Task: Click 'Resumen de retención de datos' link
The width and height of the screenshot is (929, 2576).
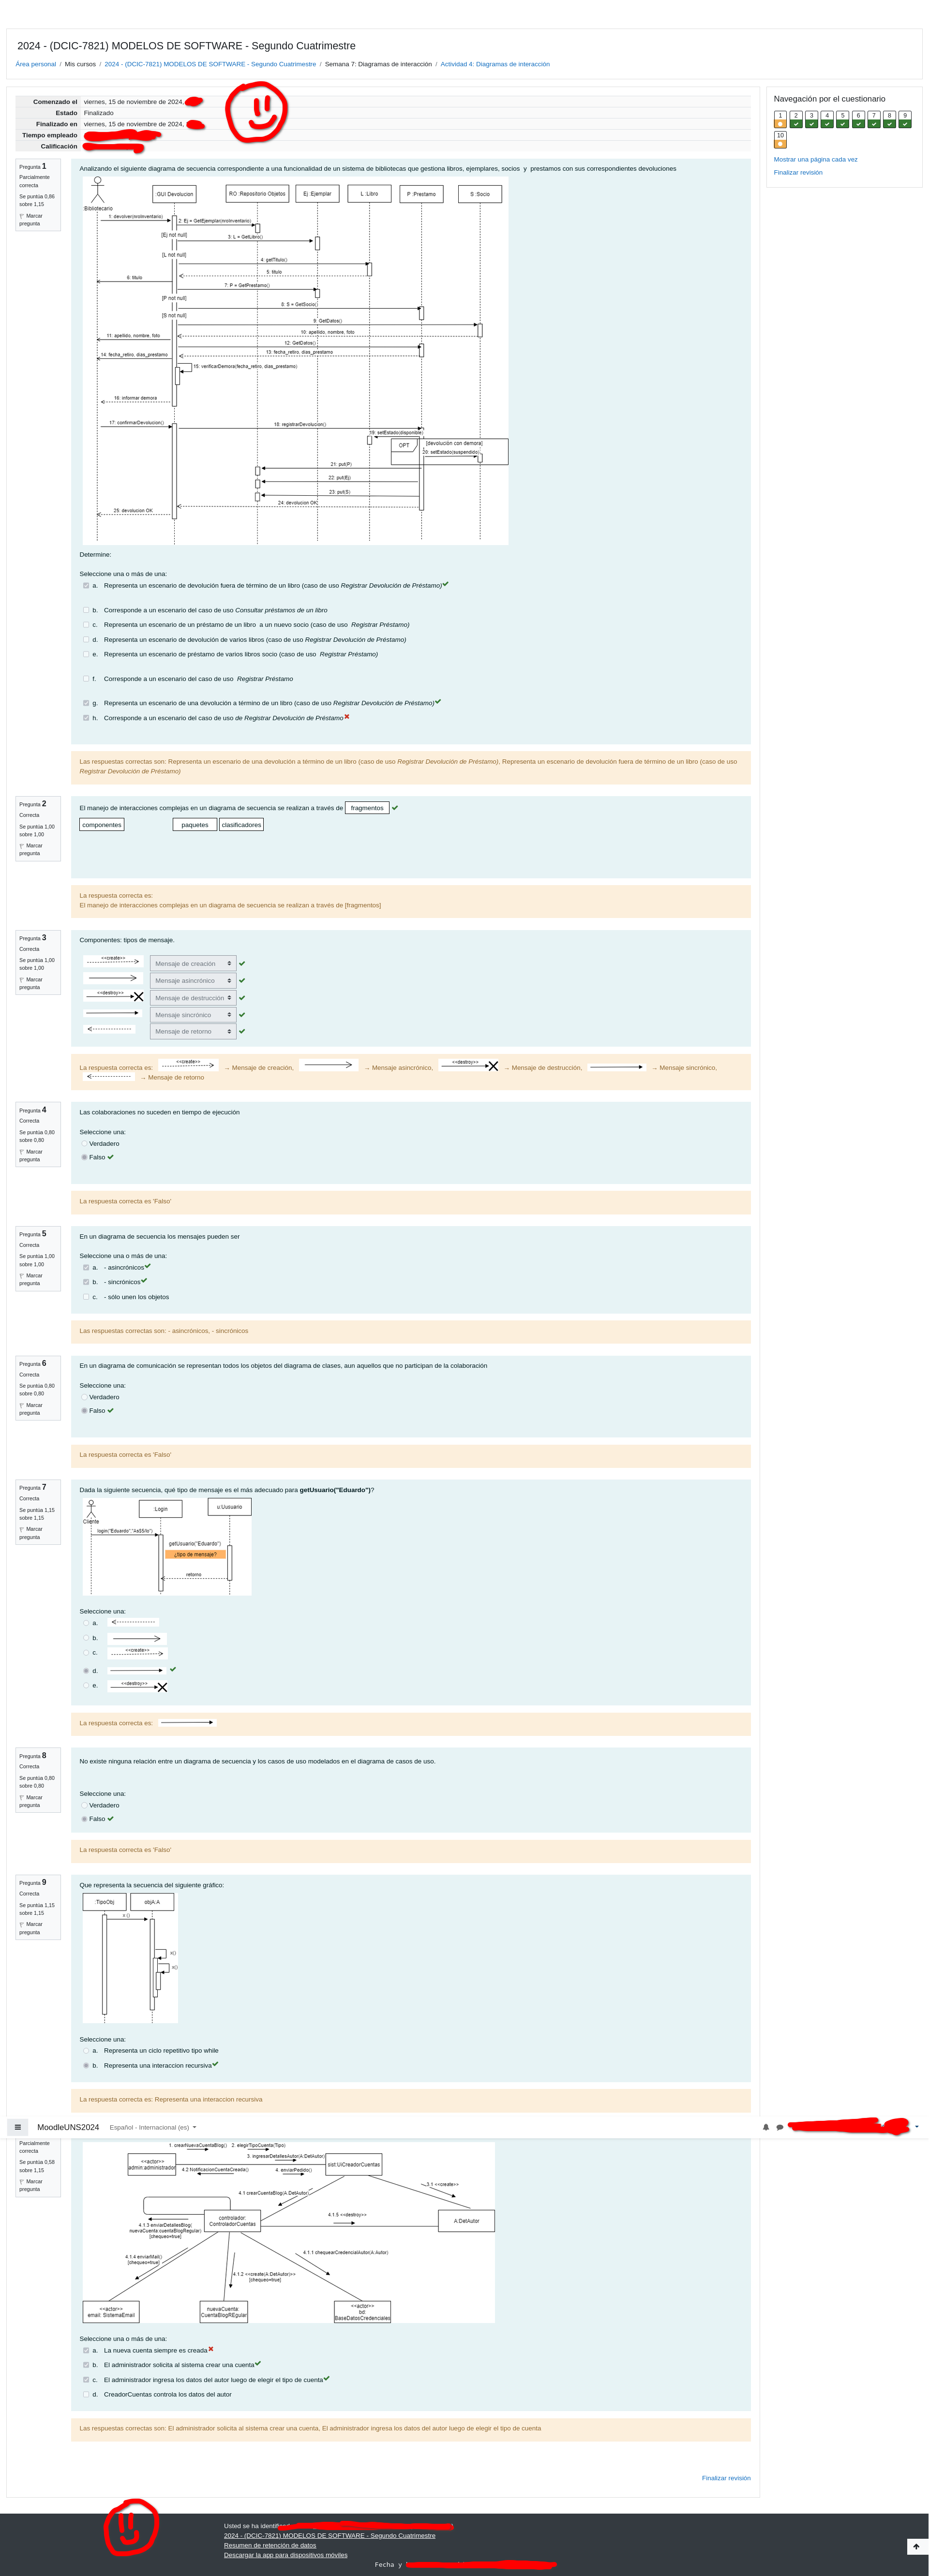Action: coord(269,2545)
